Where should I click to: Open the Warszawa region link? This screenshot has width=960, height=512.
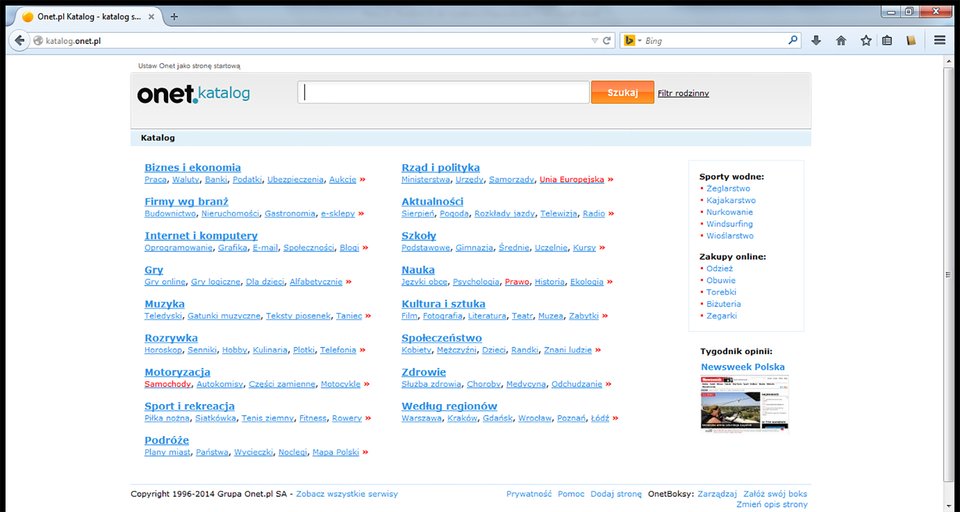point(421,418)
